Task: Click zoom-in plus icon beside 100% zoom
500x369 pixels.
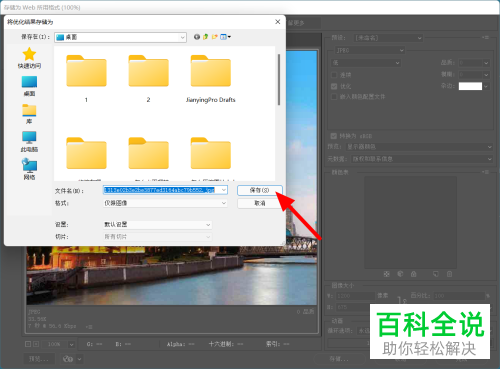Action: coord(36,344)
